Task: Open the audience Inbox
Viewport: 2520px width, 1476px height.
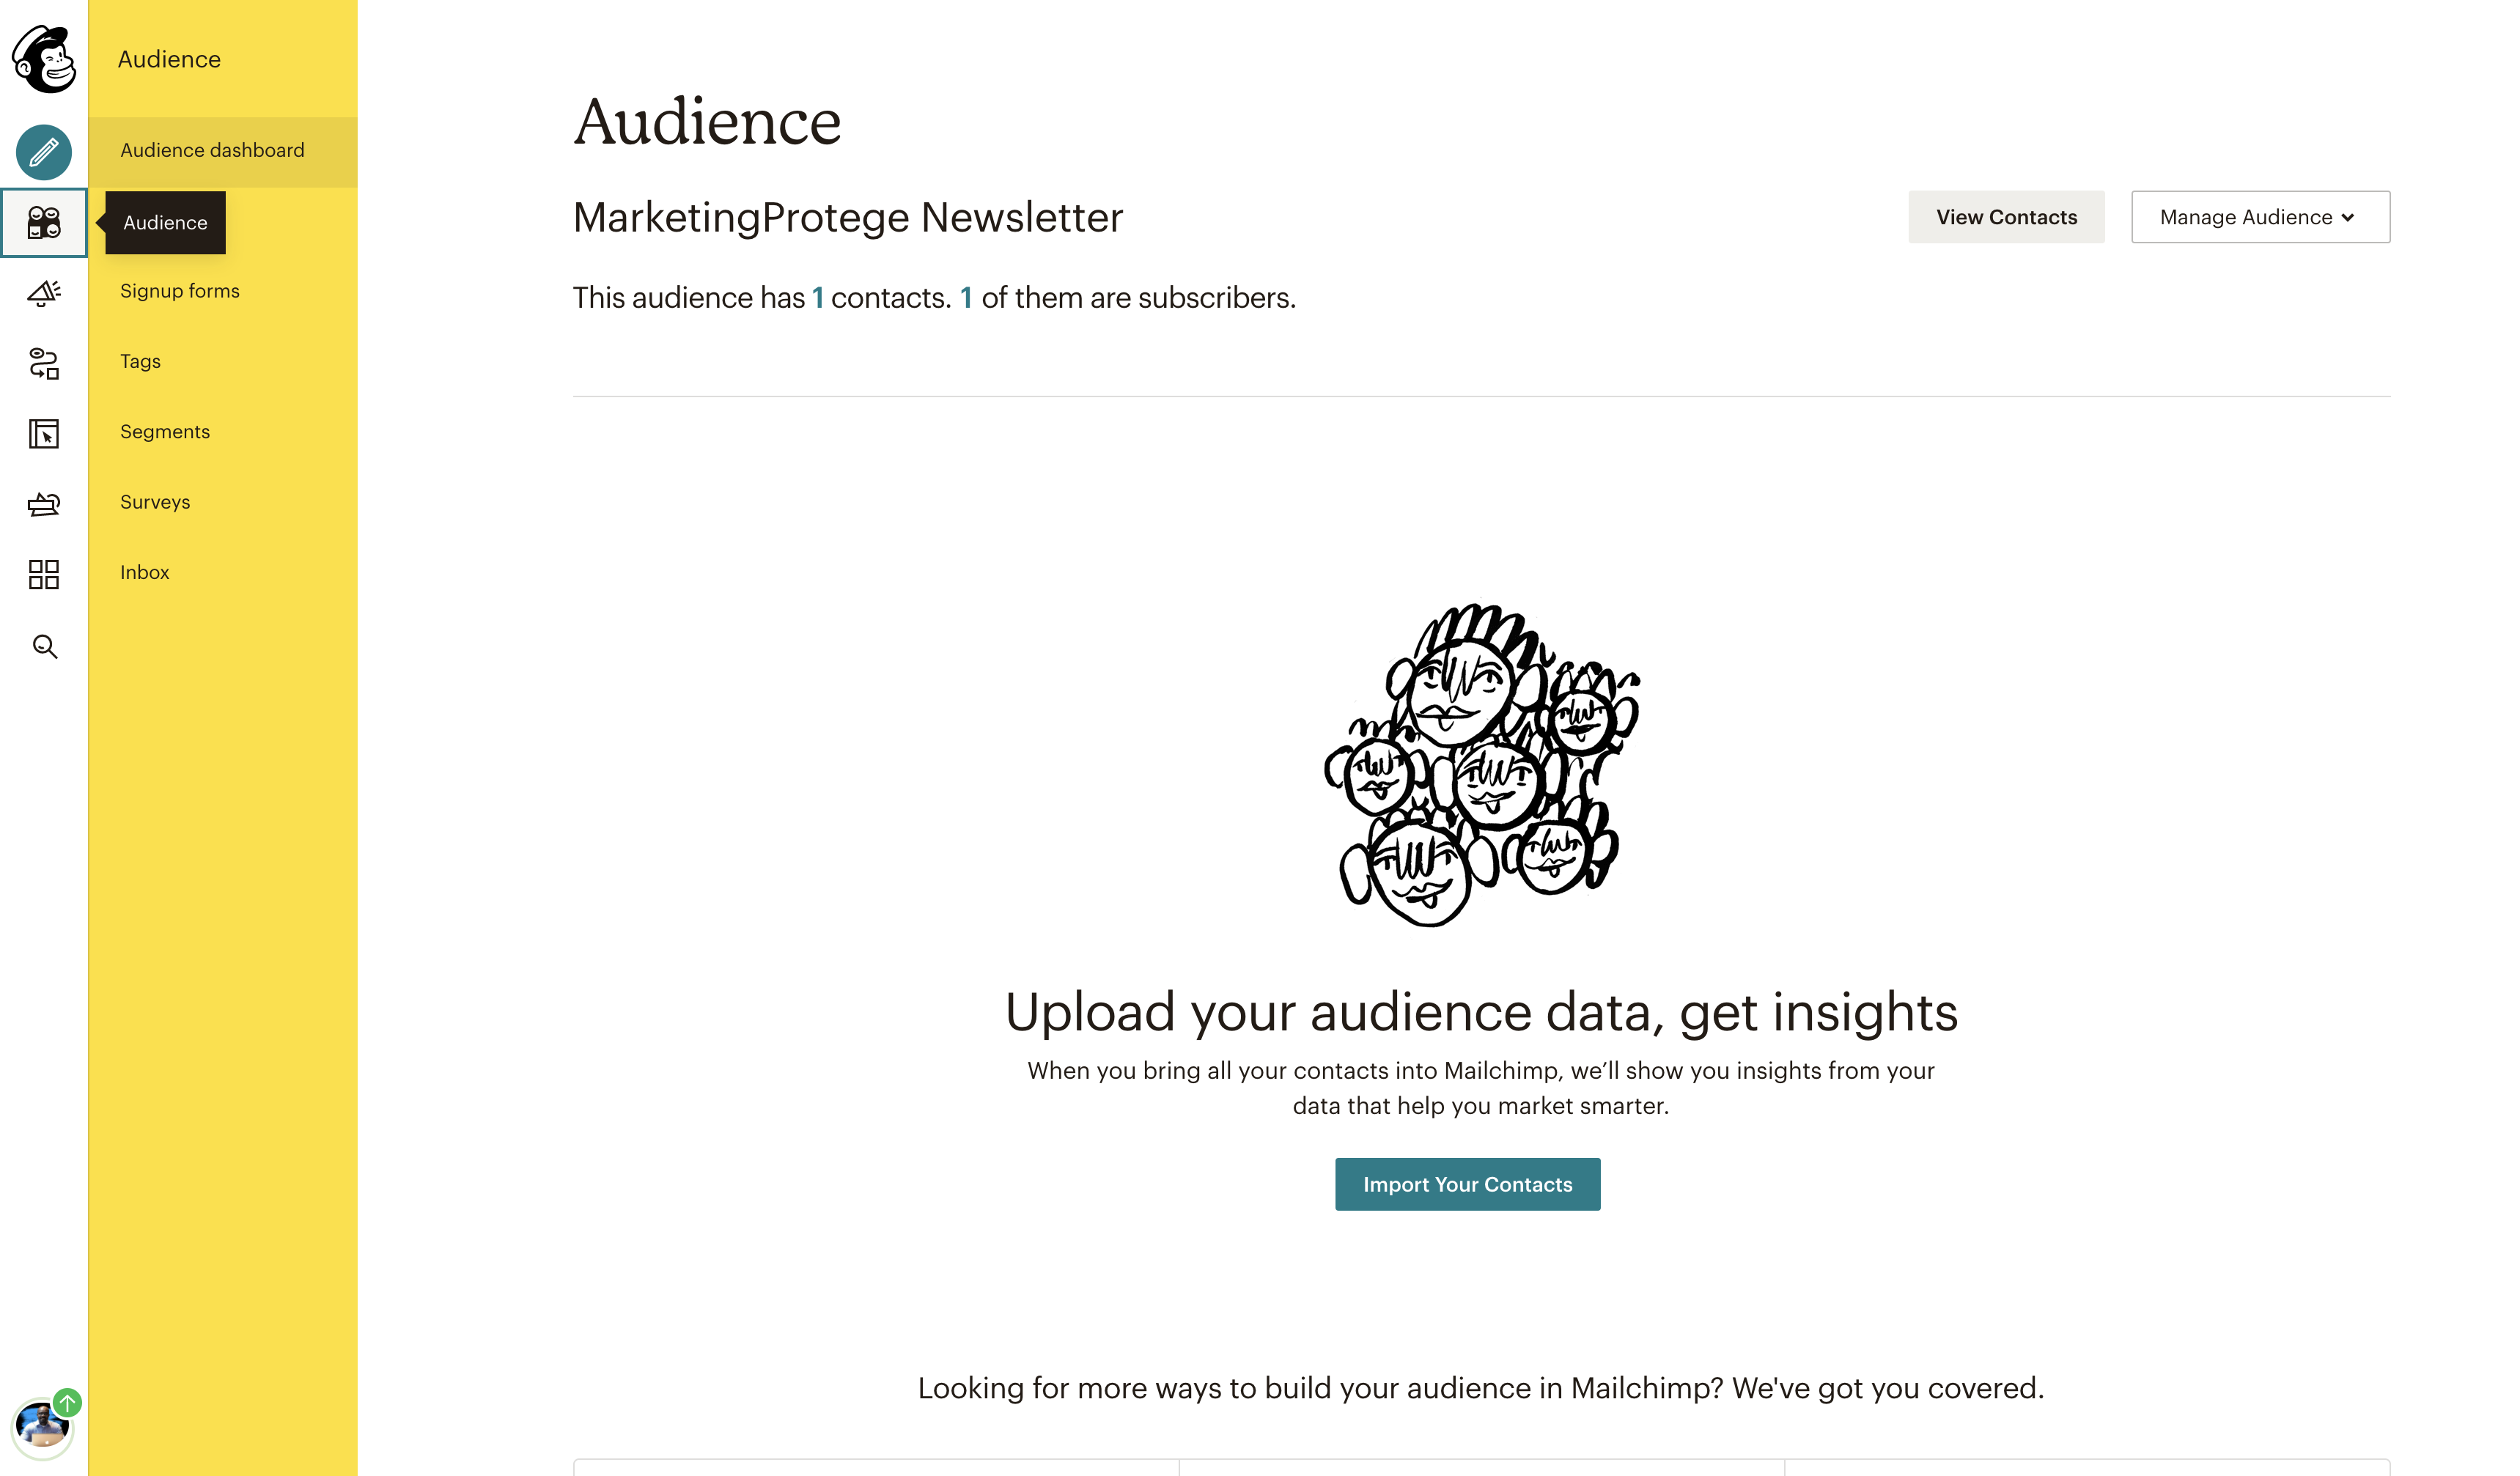Action: tap(145, 572)
